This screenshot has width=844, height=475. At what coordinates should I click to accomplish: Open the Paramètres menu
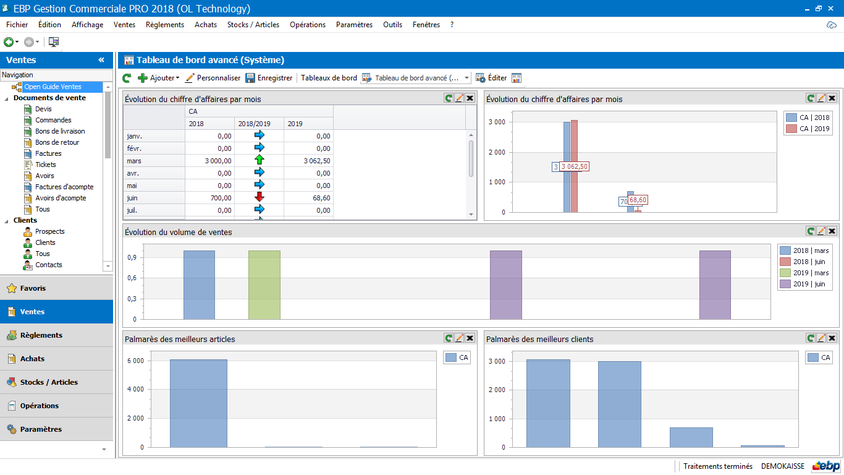[354, 25]
